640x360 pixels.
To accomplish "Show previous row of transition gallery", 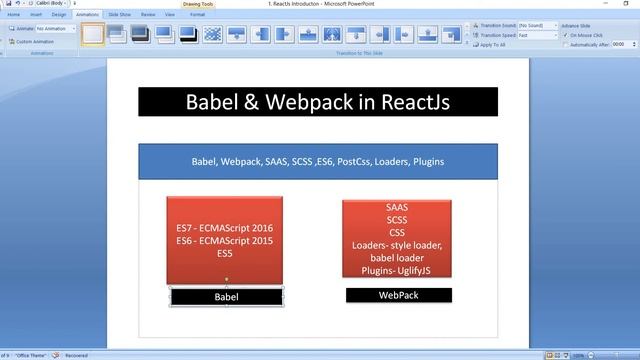I will point(467,27).
